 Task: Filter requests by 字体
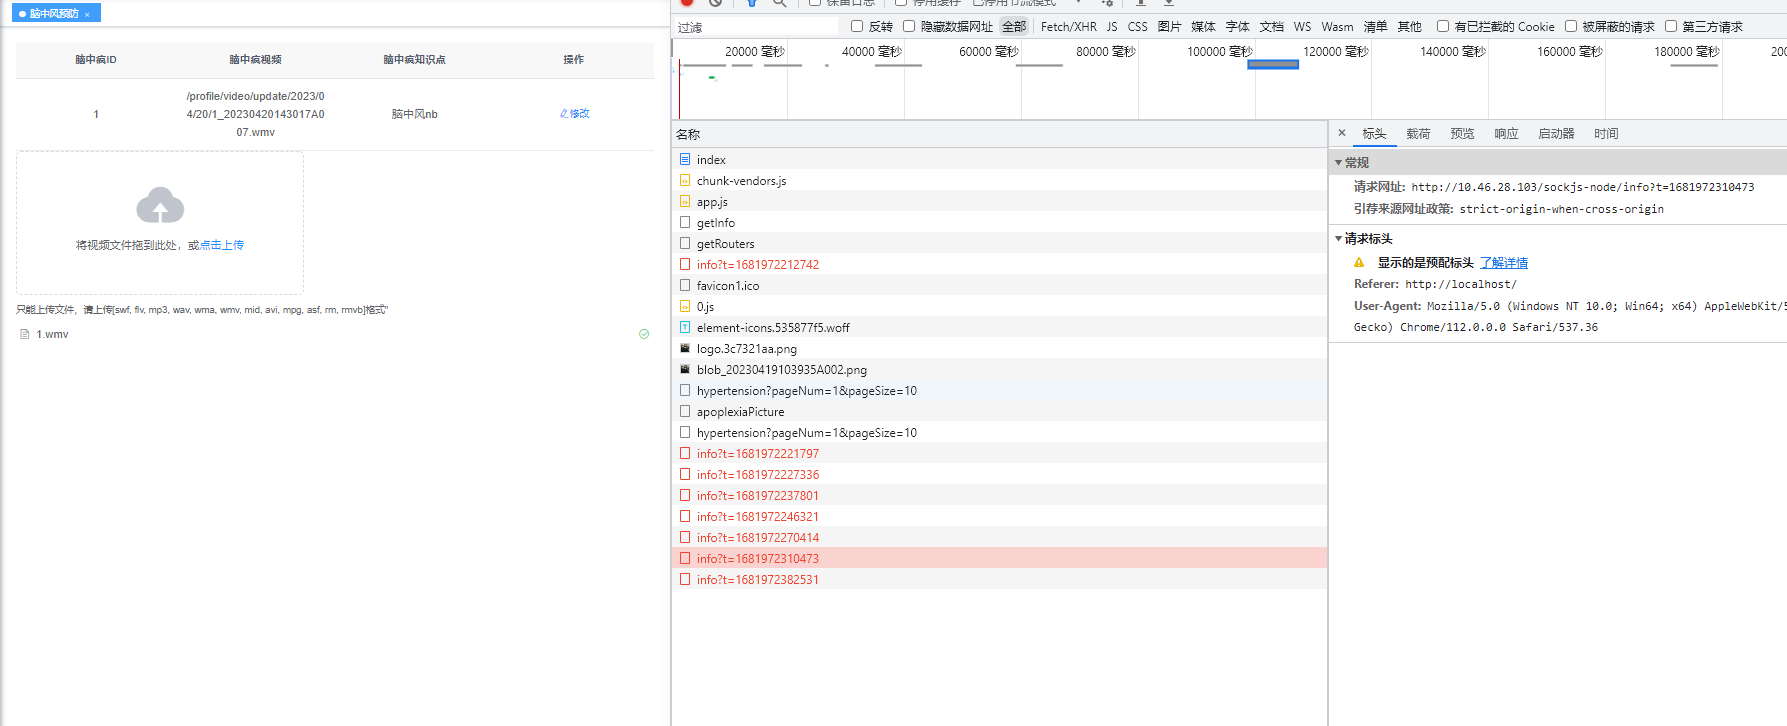[1237, 27]
